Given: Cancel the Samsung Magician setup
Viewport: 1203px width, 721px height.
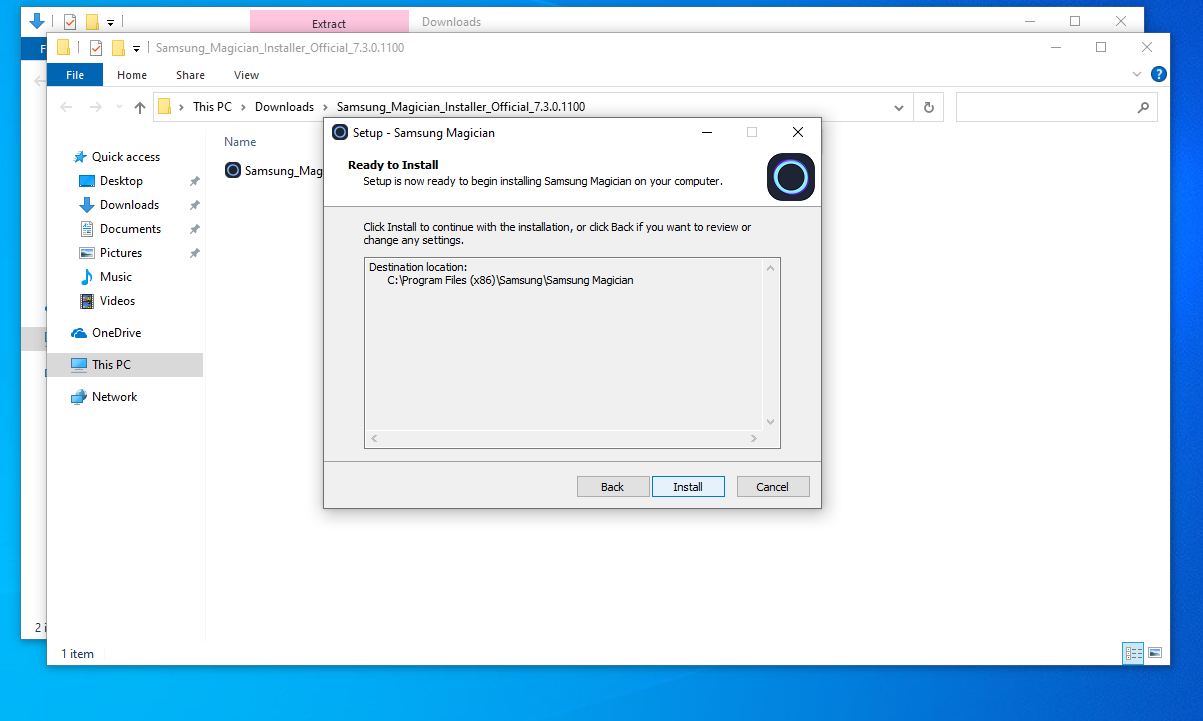Looking at the screenshot, I should click(773, 487).
